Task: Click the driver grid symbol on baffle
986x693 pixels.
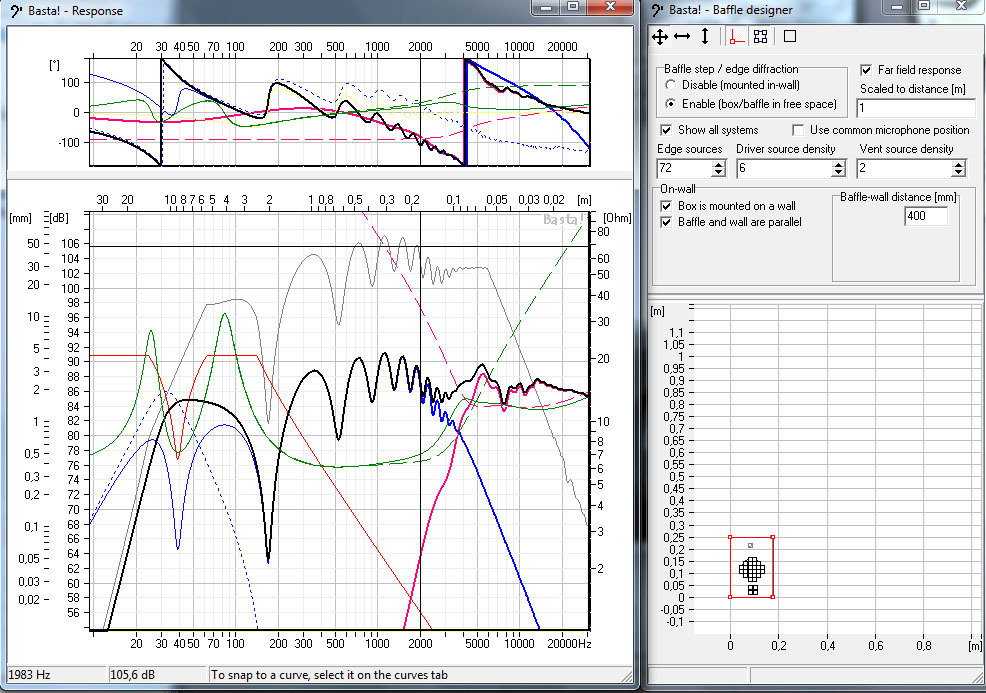Action: coord(751,569)
